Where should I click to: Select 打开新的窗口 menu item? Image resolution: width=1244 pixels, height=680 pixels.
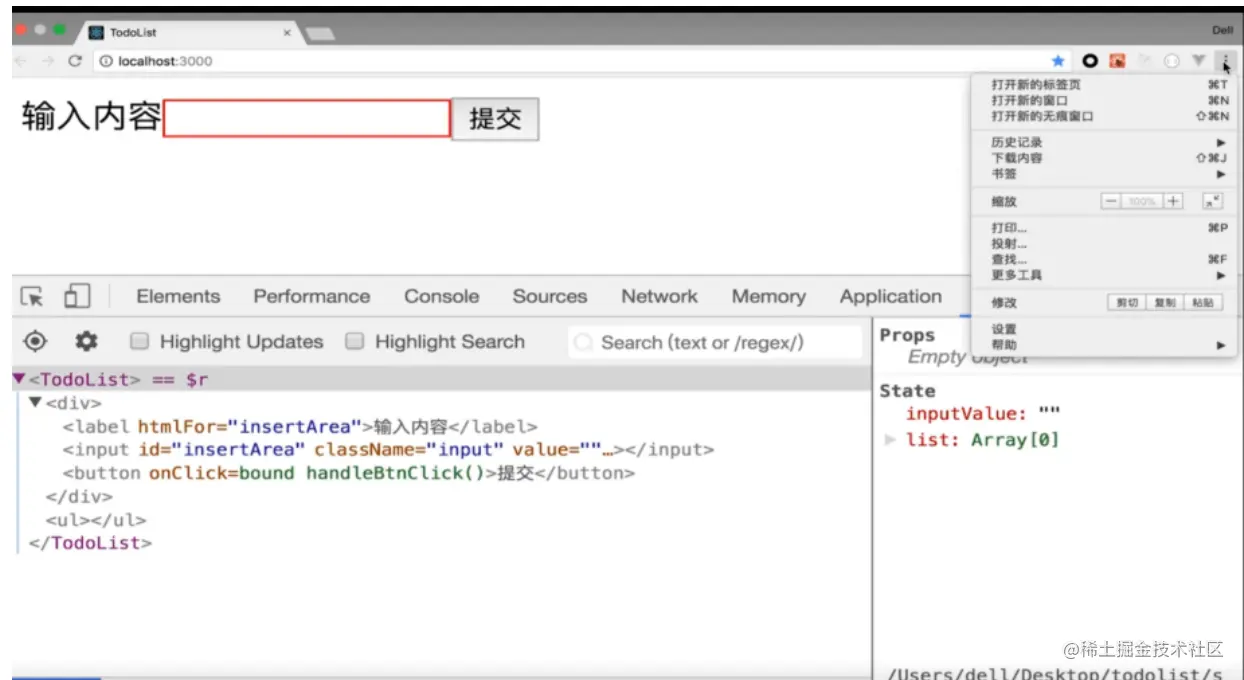[1104, 100]
